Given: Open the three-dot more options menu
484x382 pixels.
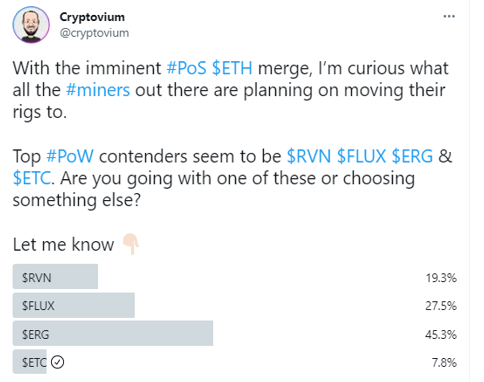Looking at the screenshot, I should tap(449, 16).
